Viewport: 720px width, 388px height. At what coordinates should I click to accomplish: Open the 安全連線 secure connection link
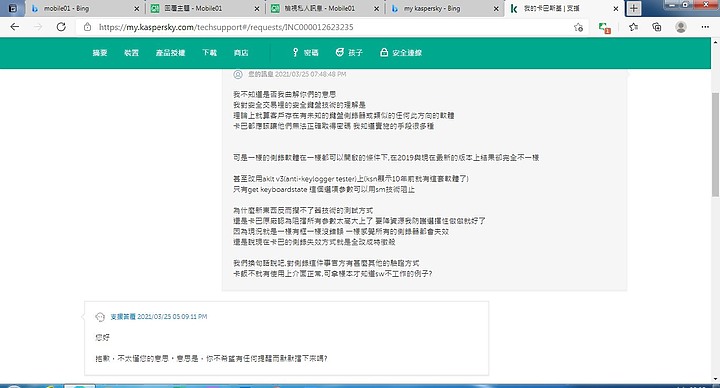[401, 53]
